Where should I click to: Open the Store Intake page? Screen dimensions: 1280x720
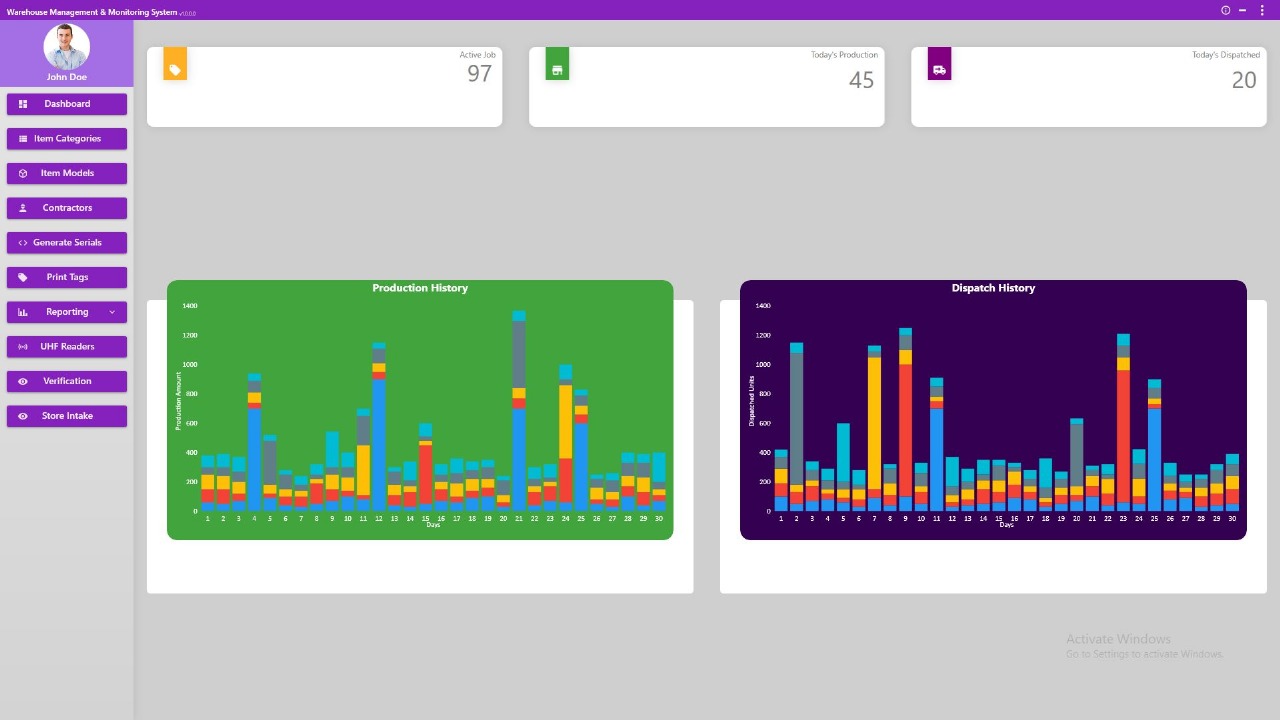67,416
